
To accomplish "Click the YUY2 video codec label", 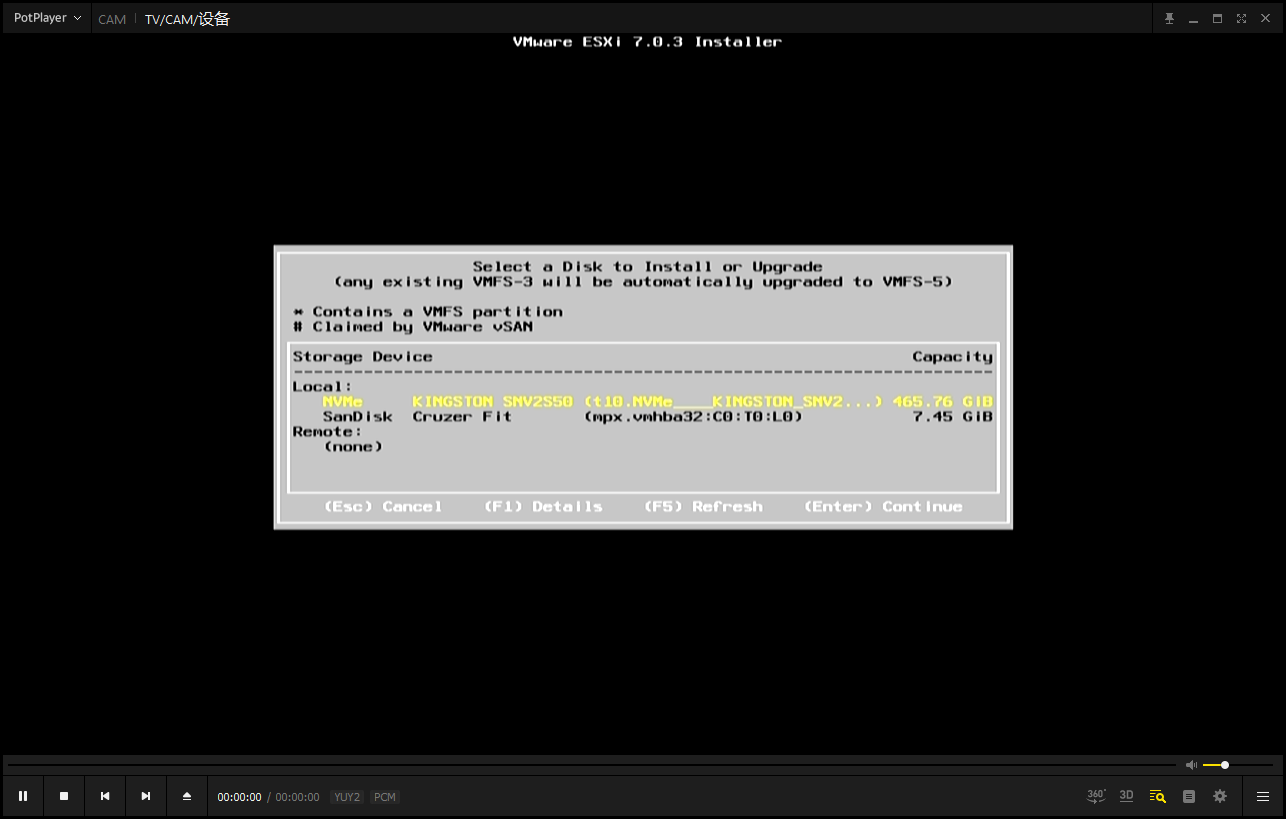I will [x=347, y=797].
